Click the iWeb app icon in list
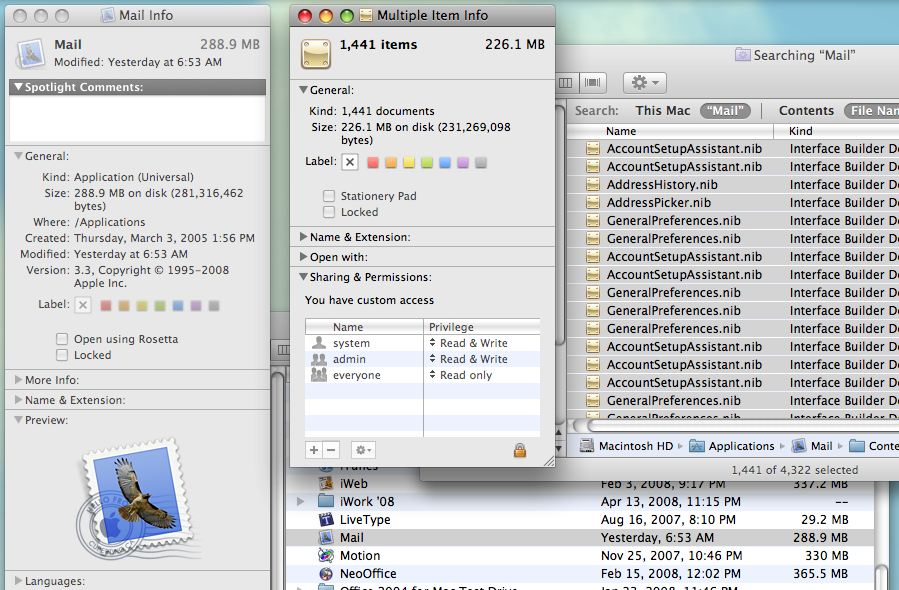Screen dimensions: 899x590 pos(326,483)
